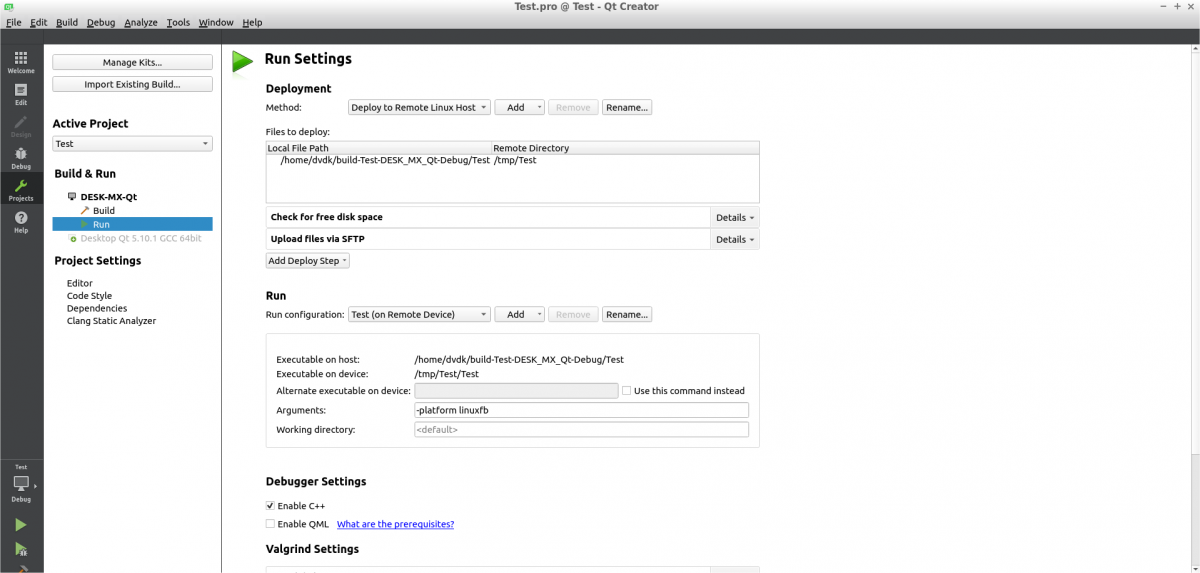Open the Welcome mode in sidebar
The height and width of the screenshot is (573, 1200).
(21, 62)
